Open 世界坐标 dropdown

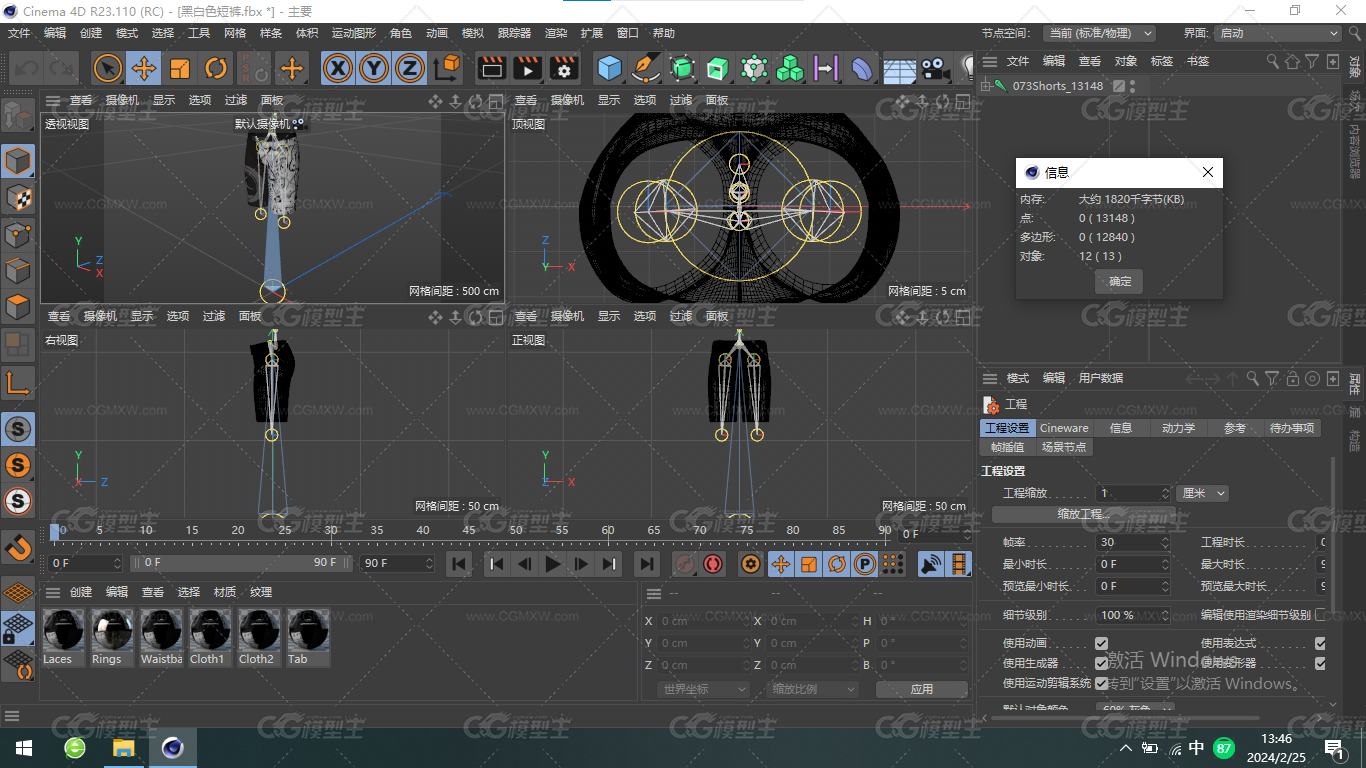[x=704, y=689]
